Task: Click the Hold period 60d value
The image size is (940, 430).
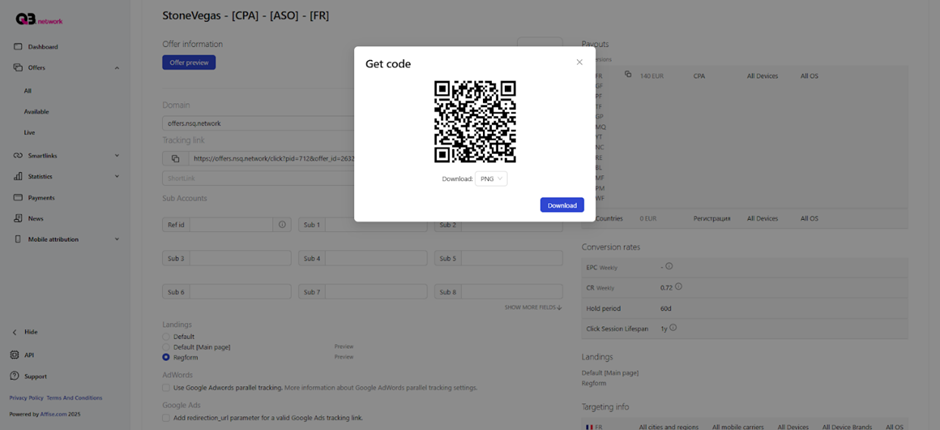Action: pyautogui.click(x=665, y=308)
